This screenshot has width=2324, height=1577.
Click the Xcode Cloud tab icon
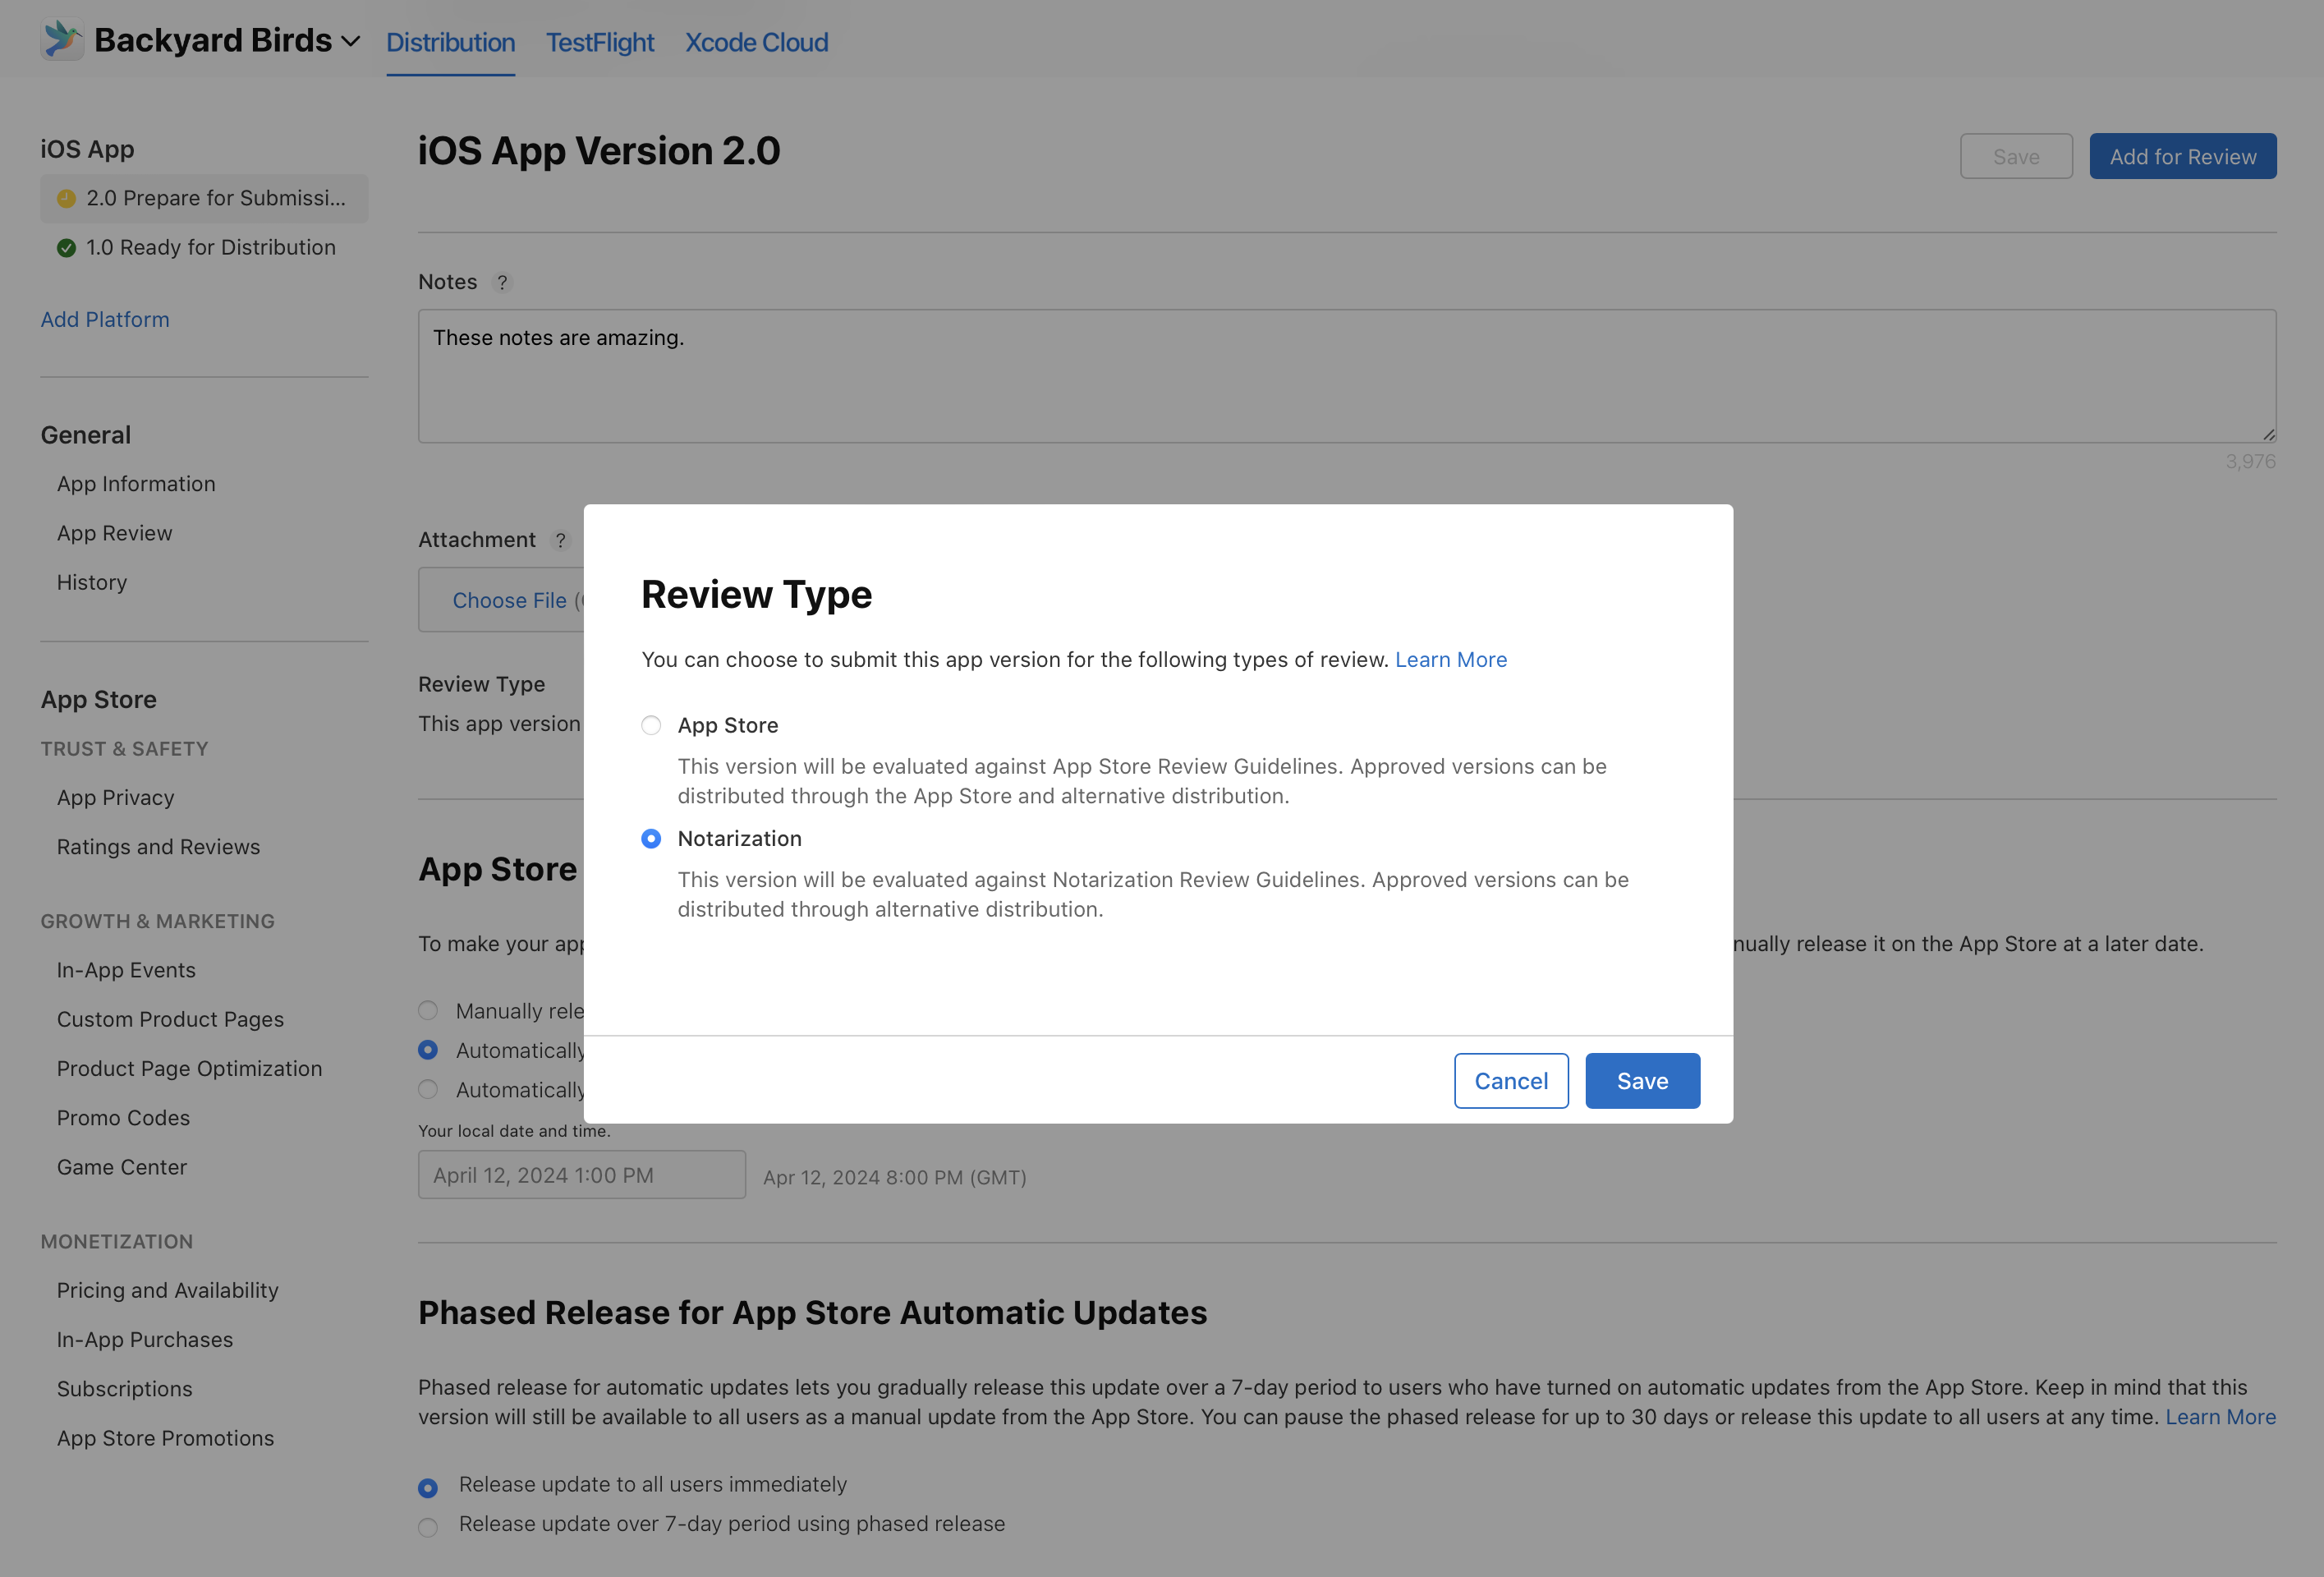tap(756, 40)
